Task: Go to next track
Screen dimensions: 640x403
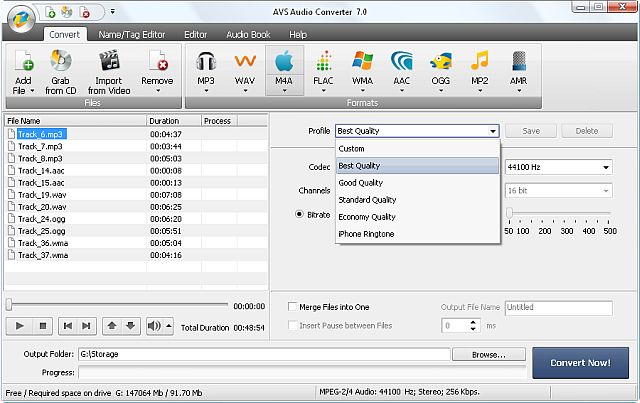Action: pyautogui.click(x=86, y=326)
